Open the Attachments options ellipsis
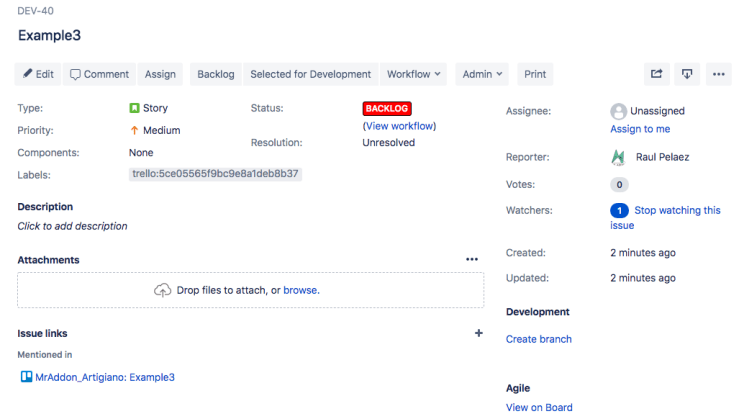Image resolution: width=739 pixels, height=419 pixels. click(x=472, y=260)
